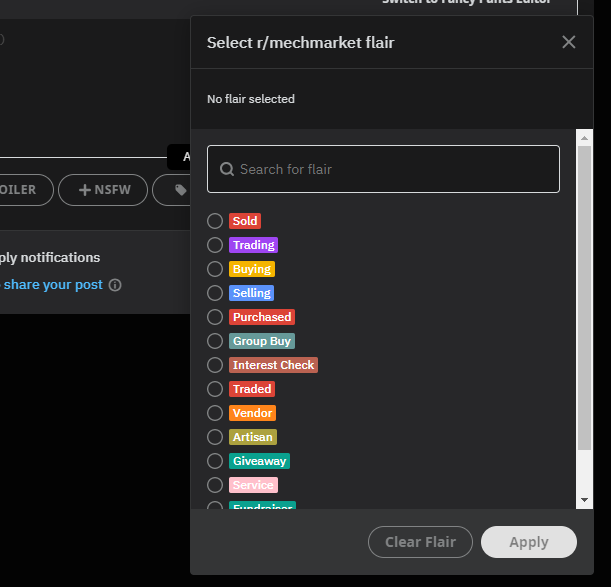611x587 pixels.
Task: Select the Artisan flair radio button
Action: point(215,437)
